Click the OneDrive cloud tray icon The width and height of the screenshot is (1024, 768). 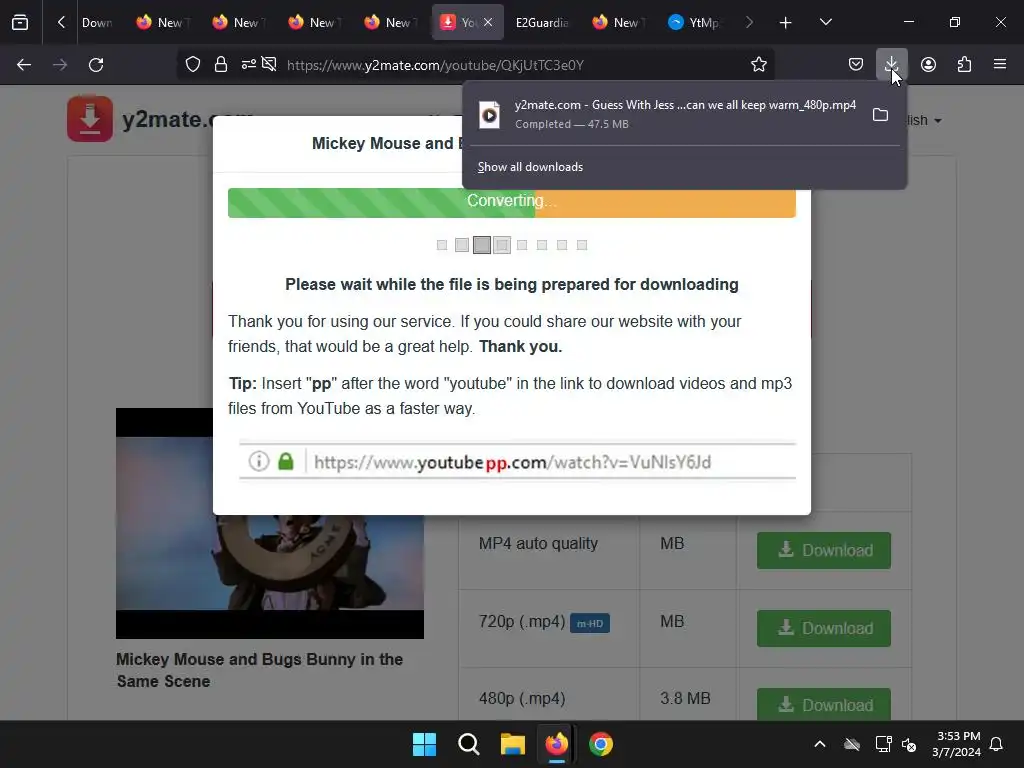[x=852, y=744]
